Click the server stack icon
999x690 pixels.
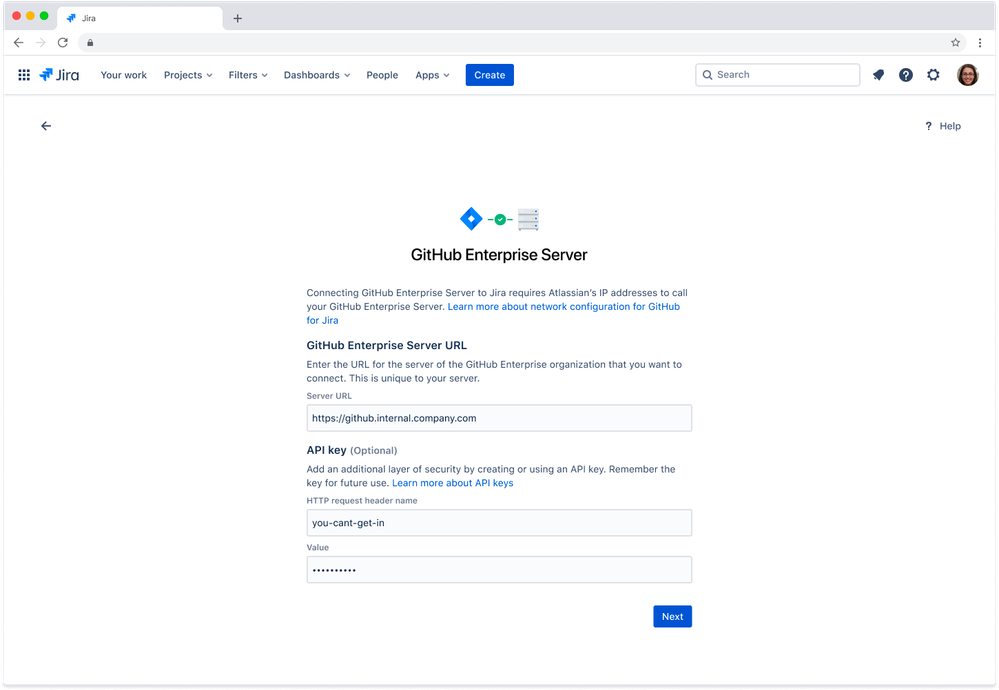pos(528,219)
